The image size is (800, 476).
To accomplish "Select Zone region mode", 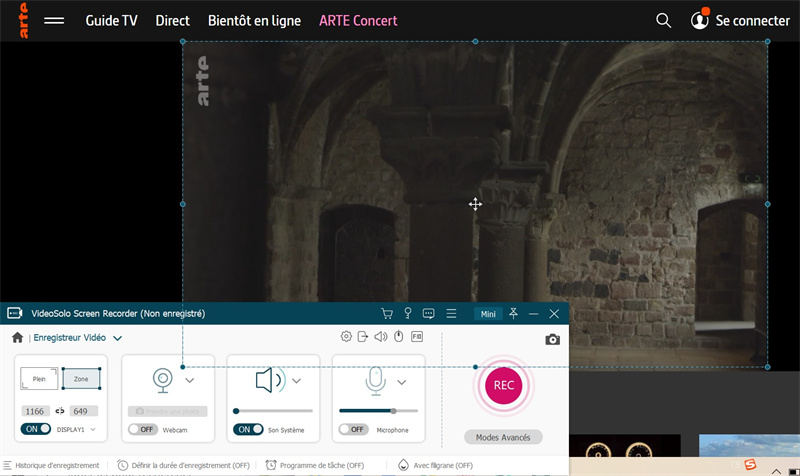I will (x=81, y=379).
